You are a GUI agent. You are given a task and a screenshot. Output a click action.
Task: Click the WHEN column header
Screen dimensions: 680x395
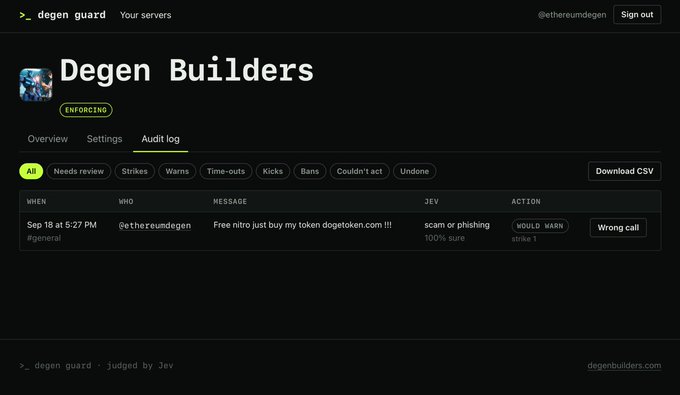pyautogui.click(x=36, y=202)
